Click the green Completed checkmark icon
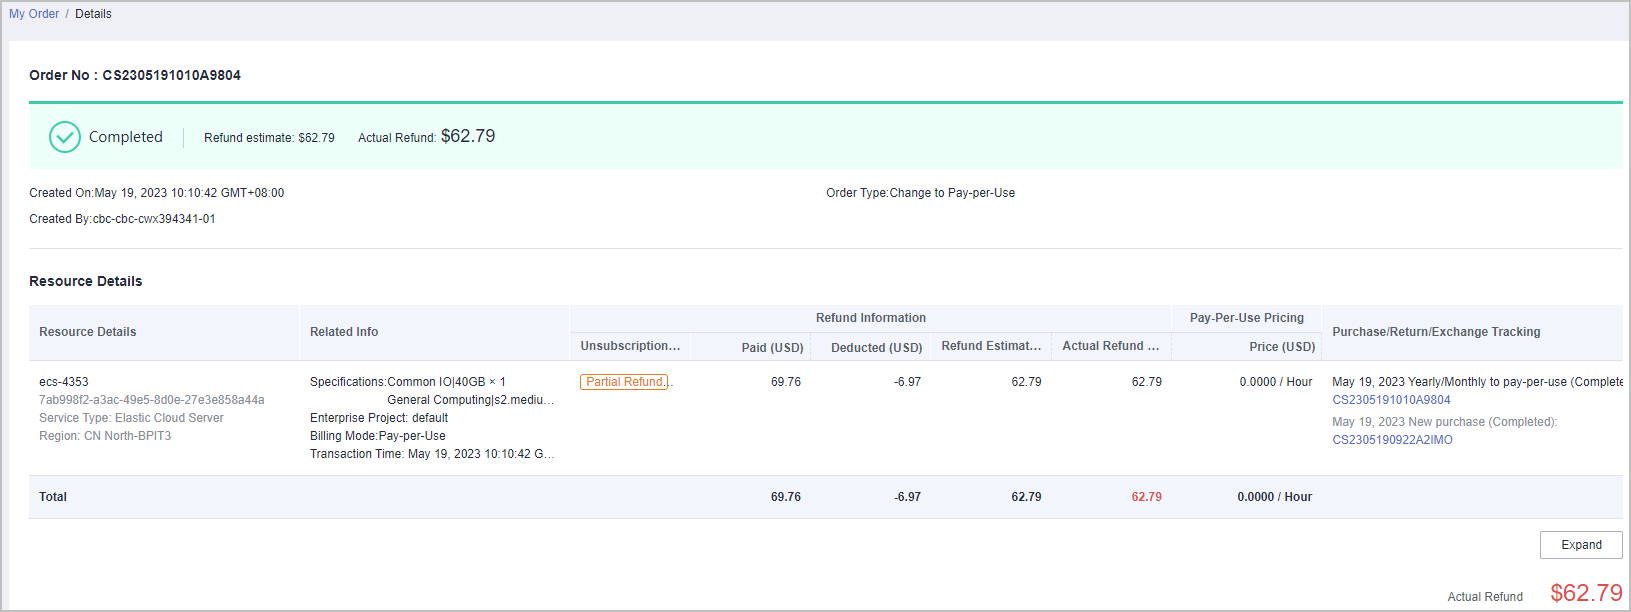Viewport: 1631px width, 612px height. [65, 137]
